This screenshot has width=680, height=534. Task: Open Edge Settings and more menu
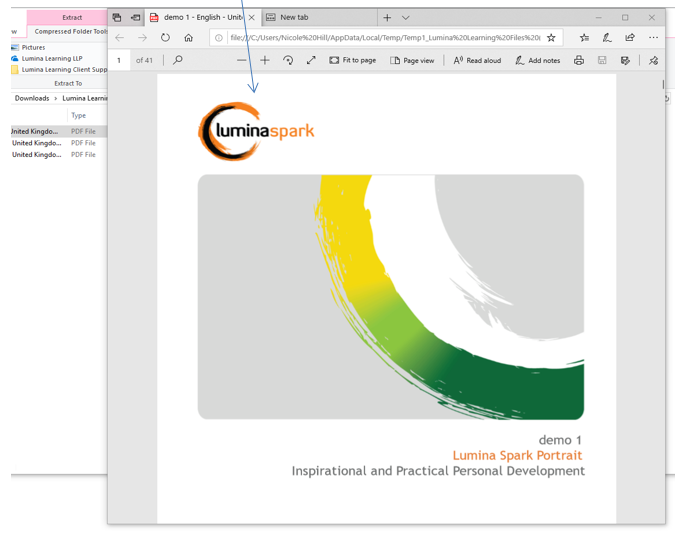click(x=653, y=37)
